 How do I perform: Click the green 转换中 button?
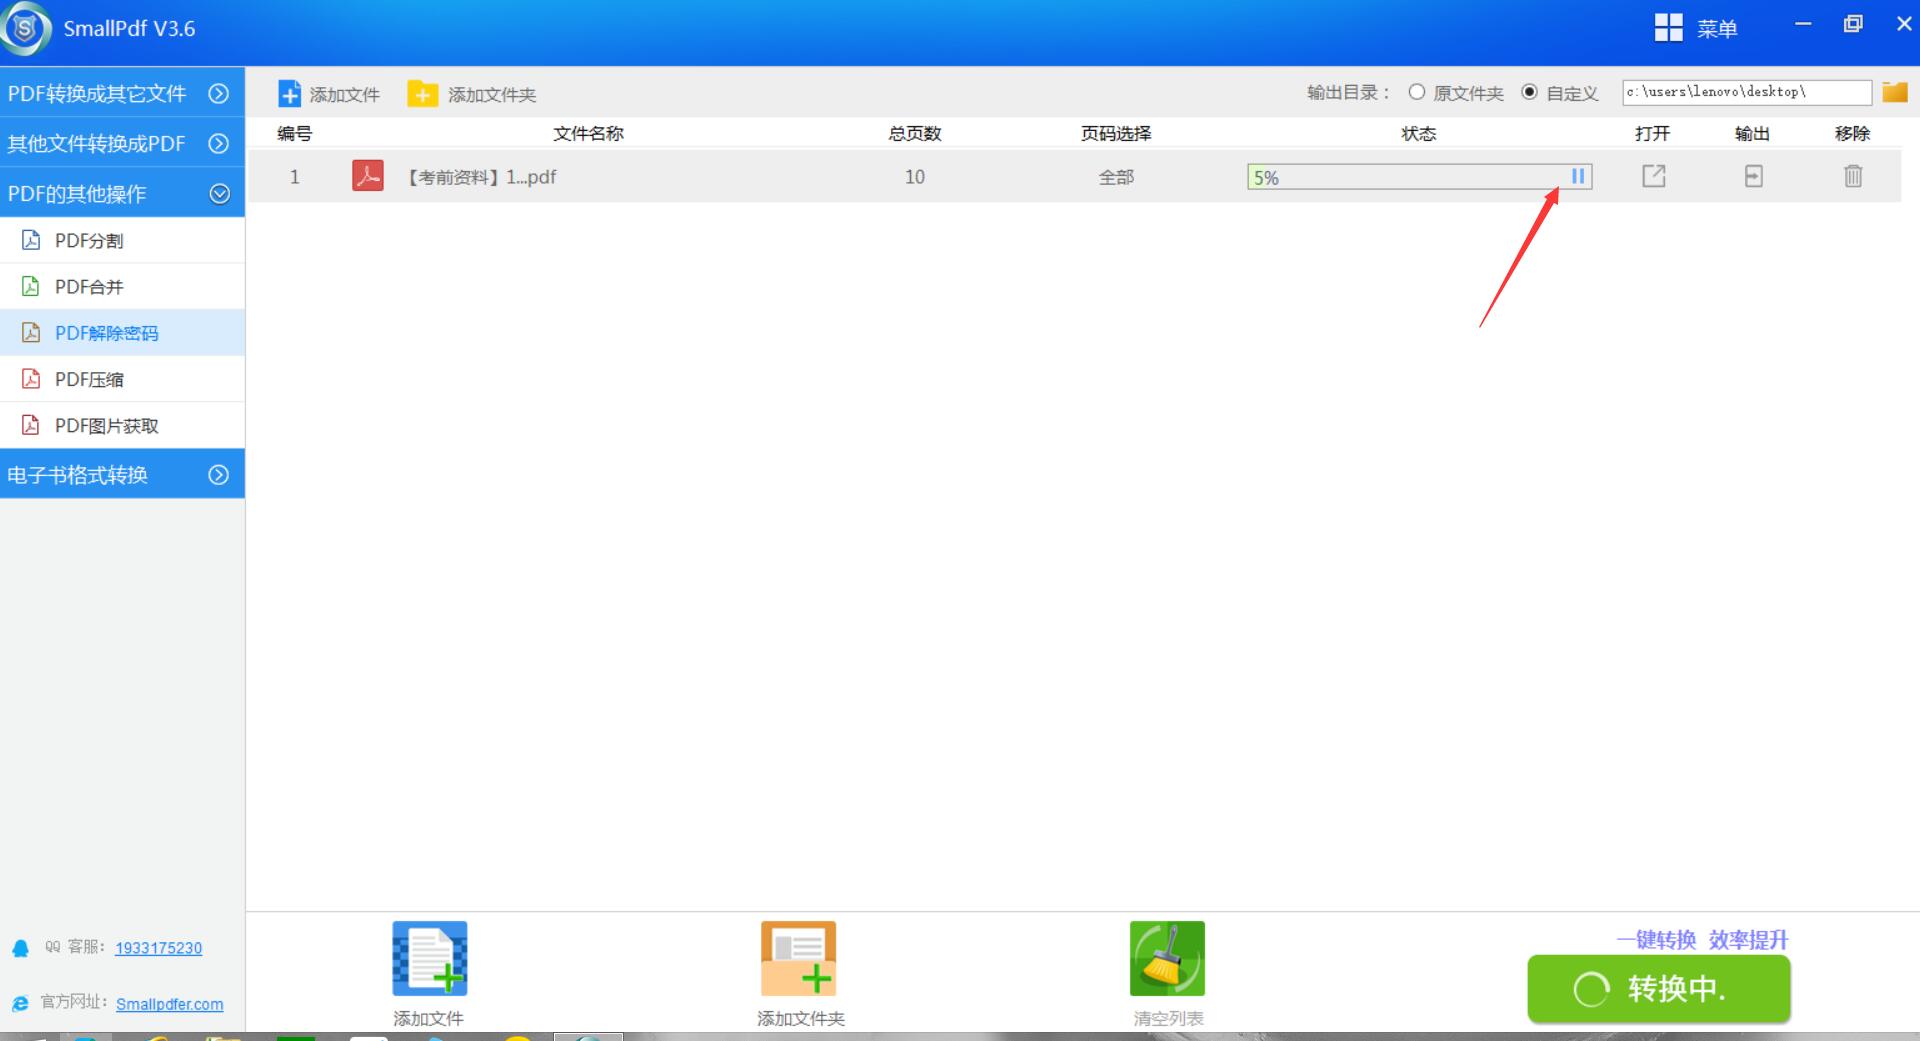coord(1658,989)
